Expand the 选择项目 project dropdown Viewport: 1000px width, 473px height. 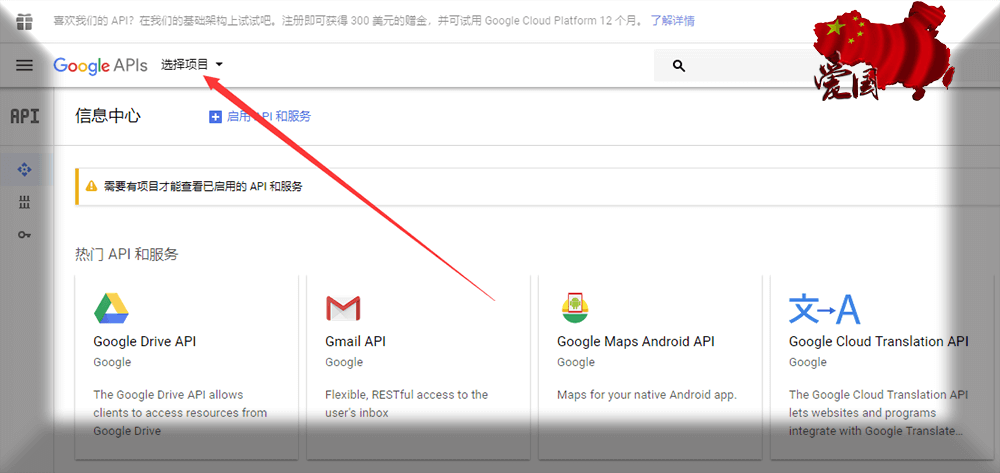(x=192, y=65)
